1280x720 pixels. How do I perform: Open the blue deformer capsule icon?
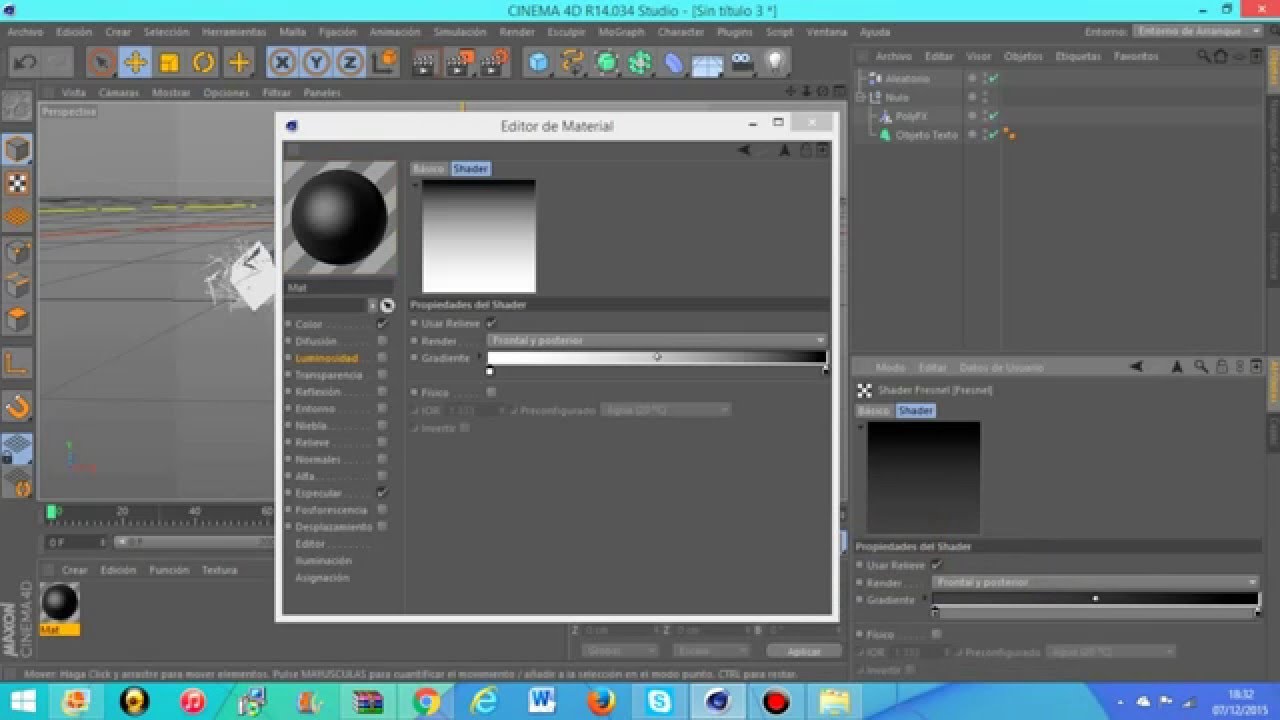674,63
